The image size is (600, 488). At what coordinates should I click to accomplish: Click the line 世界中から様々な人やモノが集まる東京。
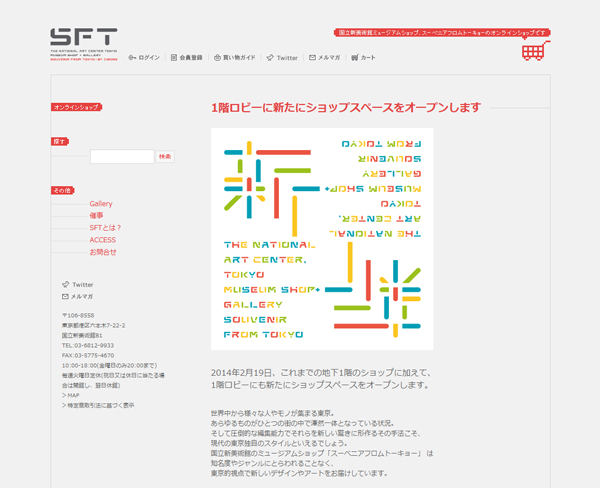[273, 413]
